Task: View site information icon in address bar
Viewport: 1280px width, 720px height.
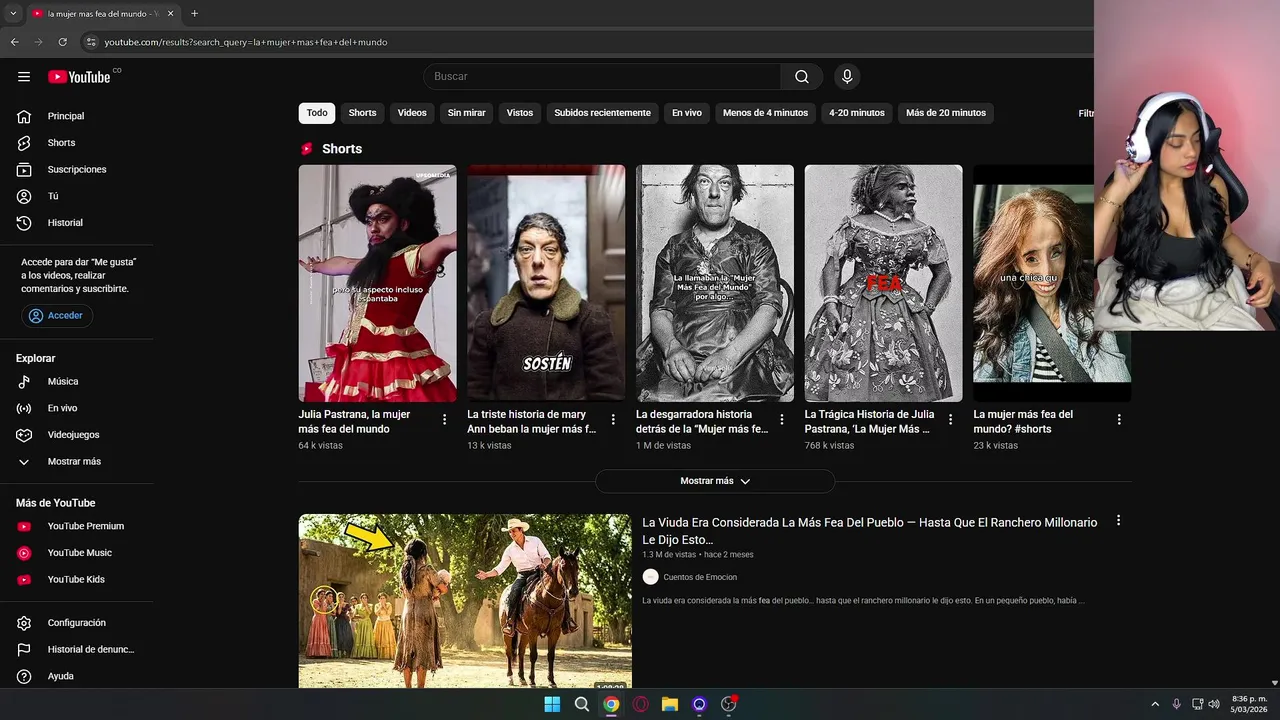Action: pos(91,42)
